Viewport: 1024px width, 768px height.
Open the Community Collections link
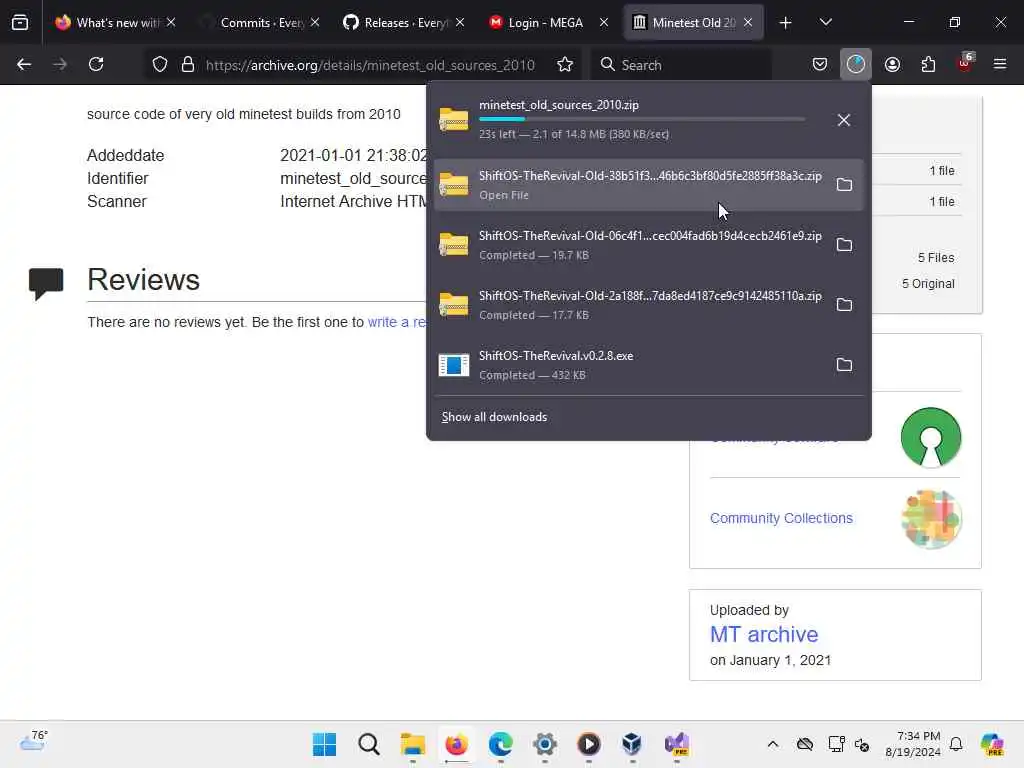pyautogui.click(x=781, y=518)
